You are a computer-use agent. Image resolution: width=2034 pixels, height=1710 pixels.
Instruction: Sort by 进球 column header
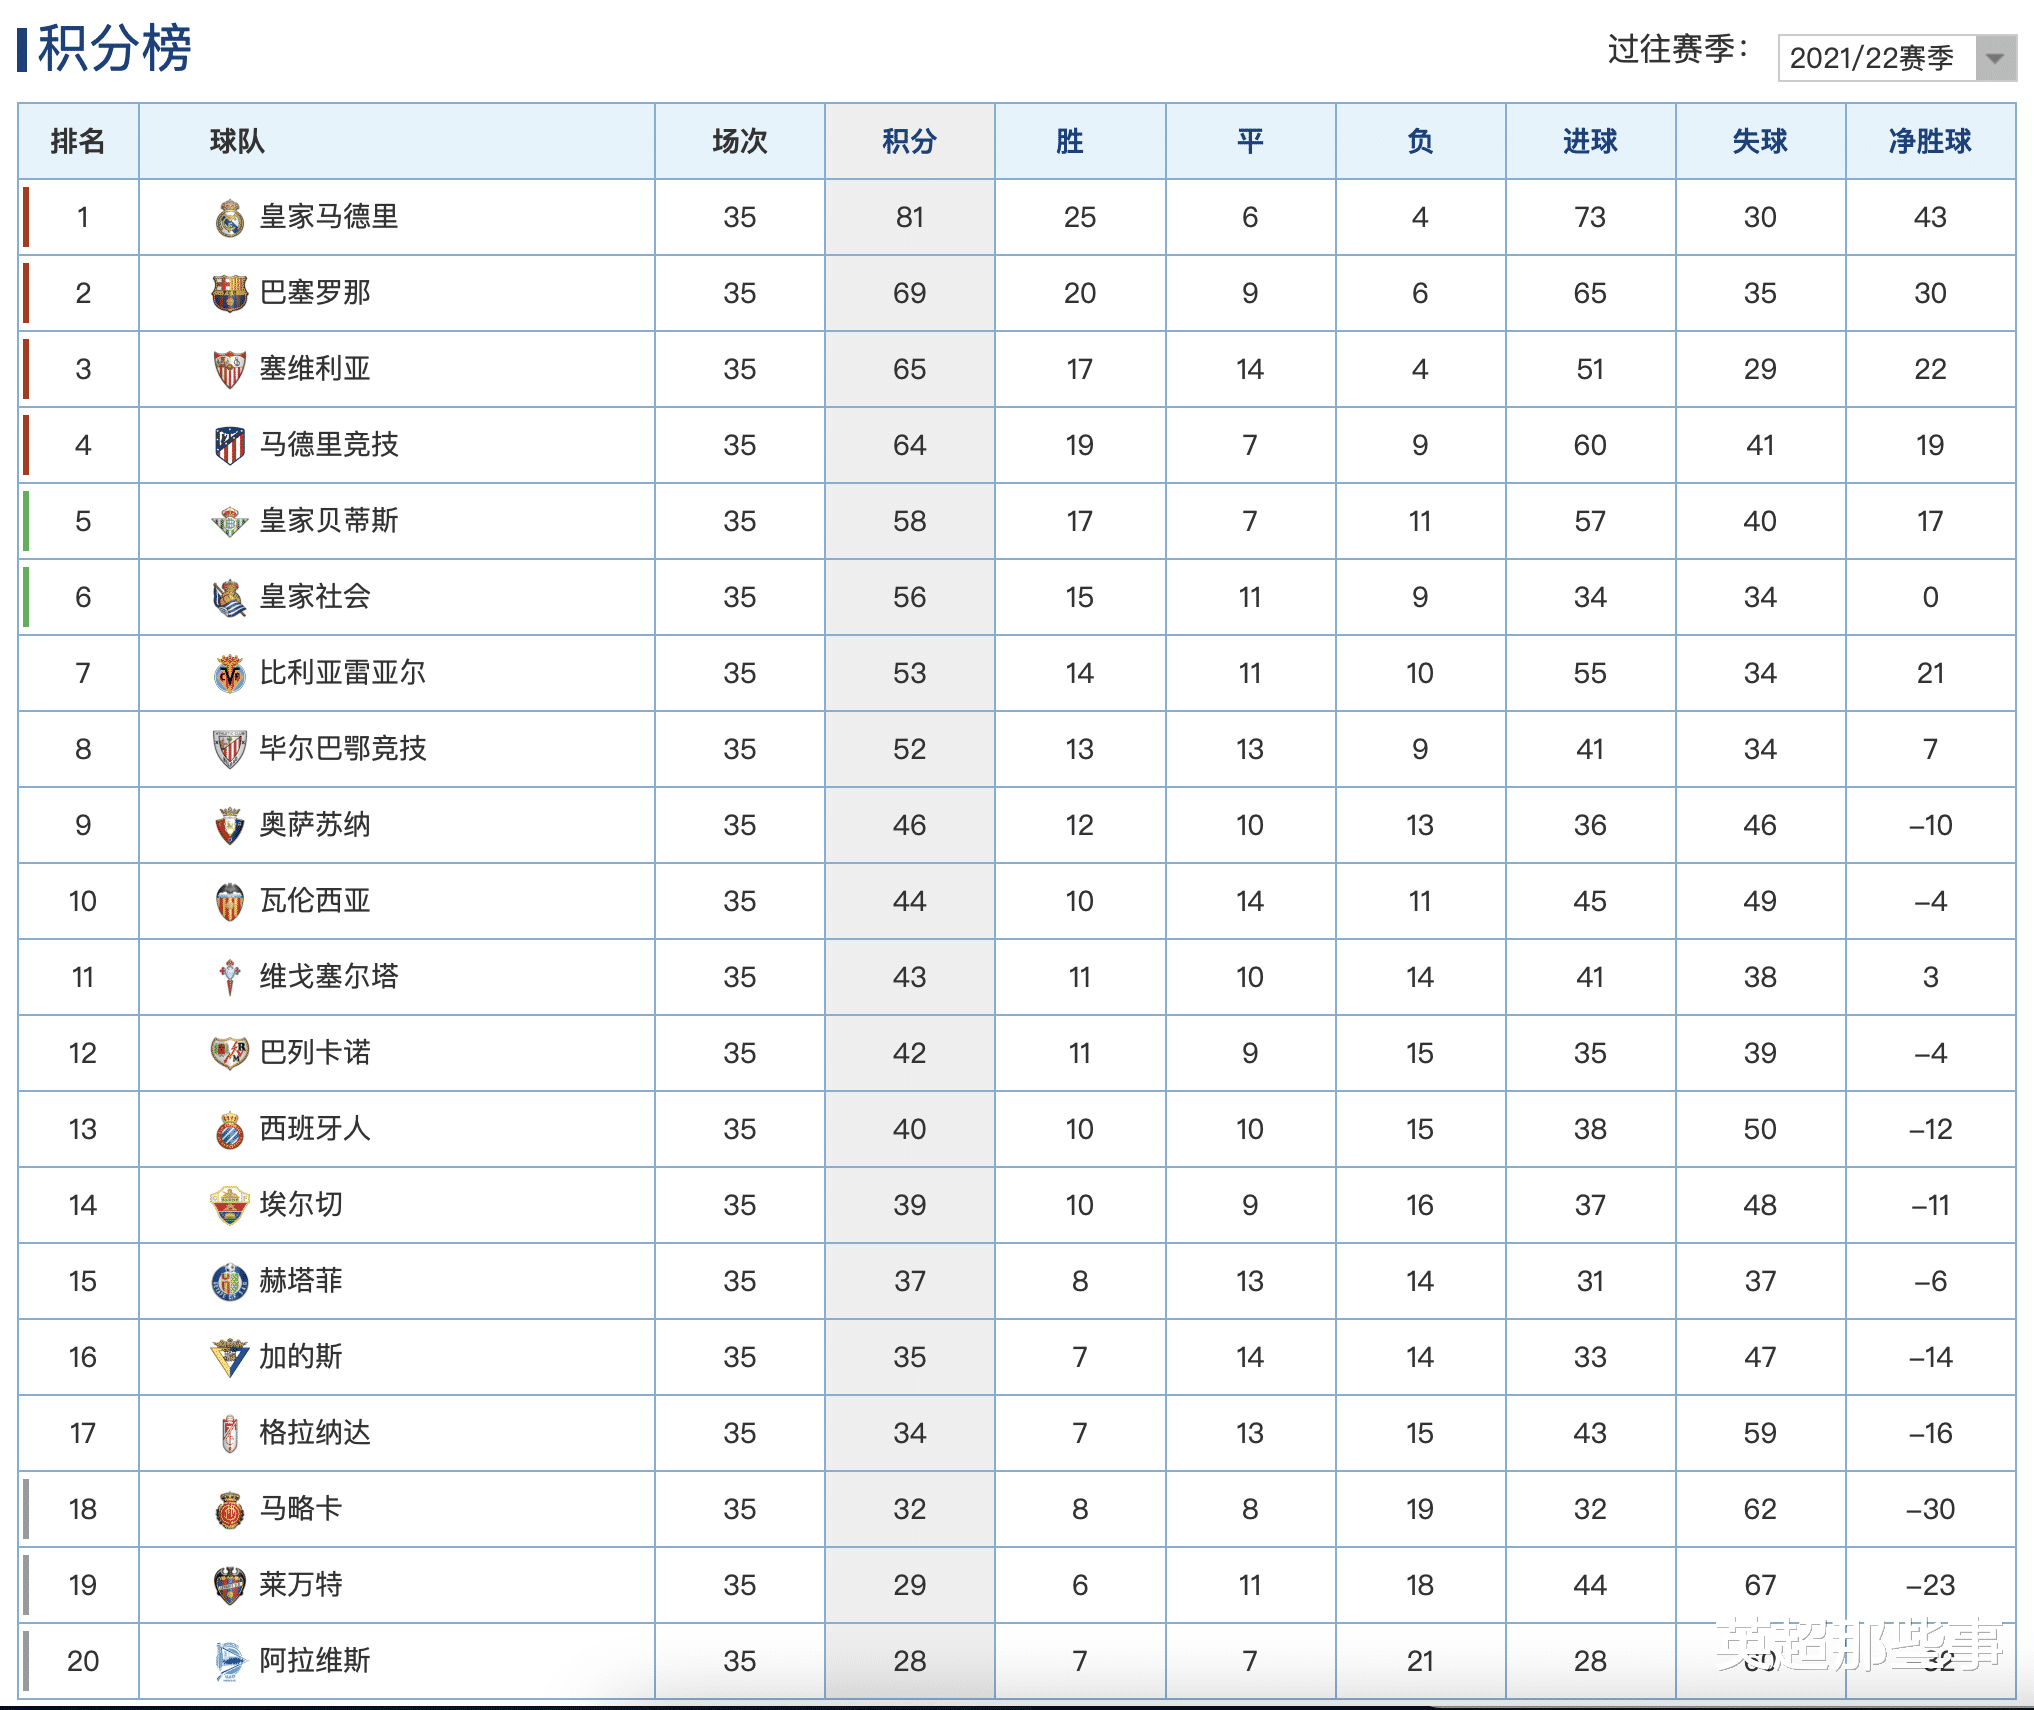point(1590,141)
